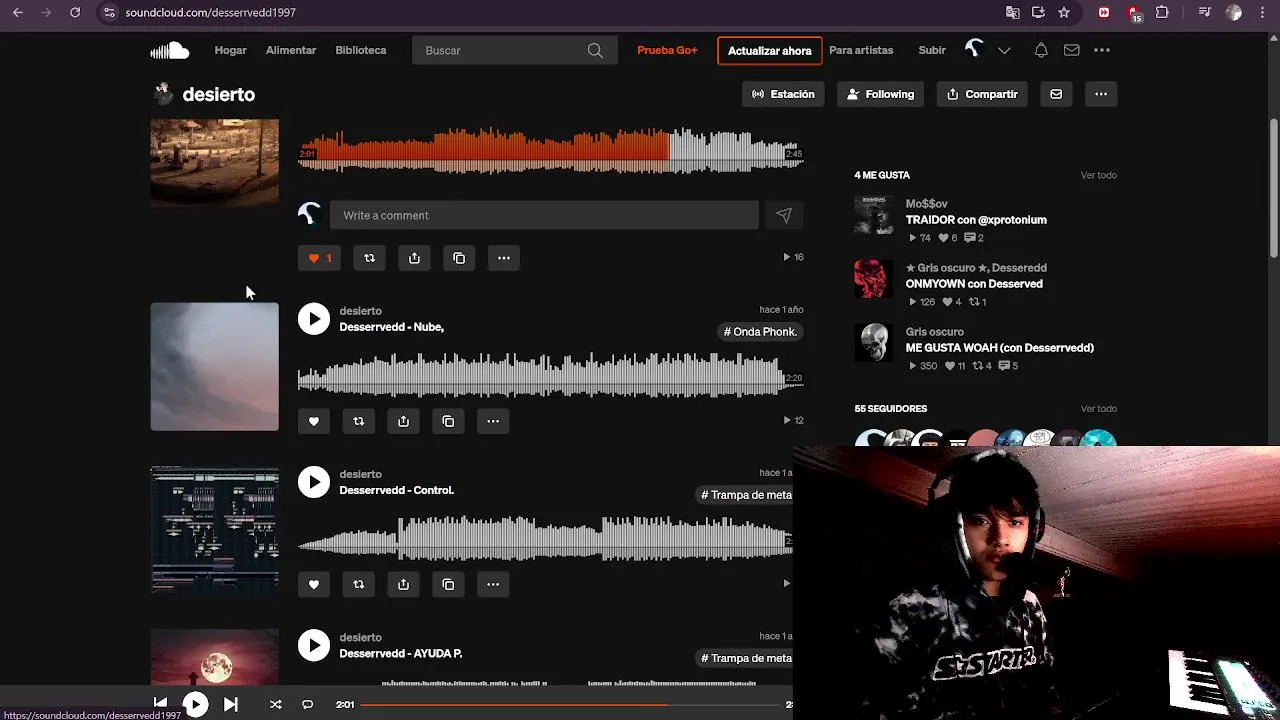Go to Biblioteca in the nav bar
The width and height of the screenshot is (1280, 720).
(x=360, y=50)
